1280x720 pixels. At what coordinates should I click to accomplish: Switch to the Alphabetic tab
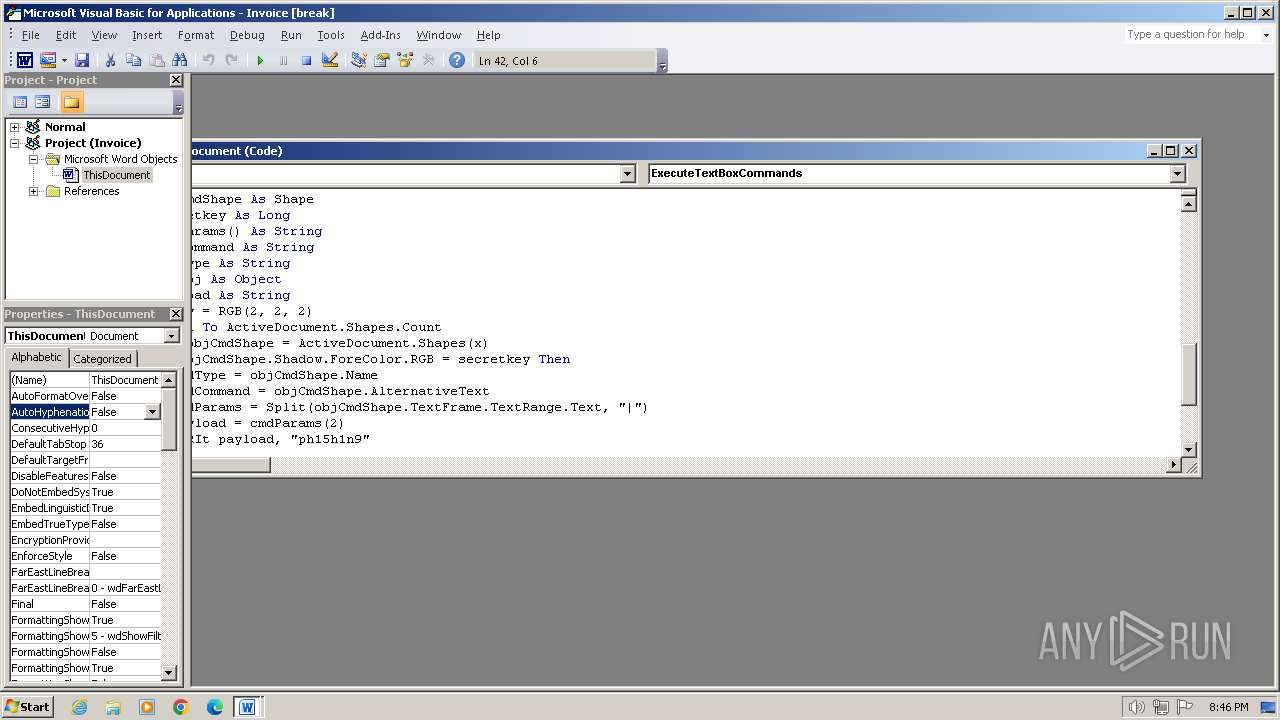tap(36, 357)
